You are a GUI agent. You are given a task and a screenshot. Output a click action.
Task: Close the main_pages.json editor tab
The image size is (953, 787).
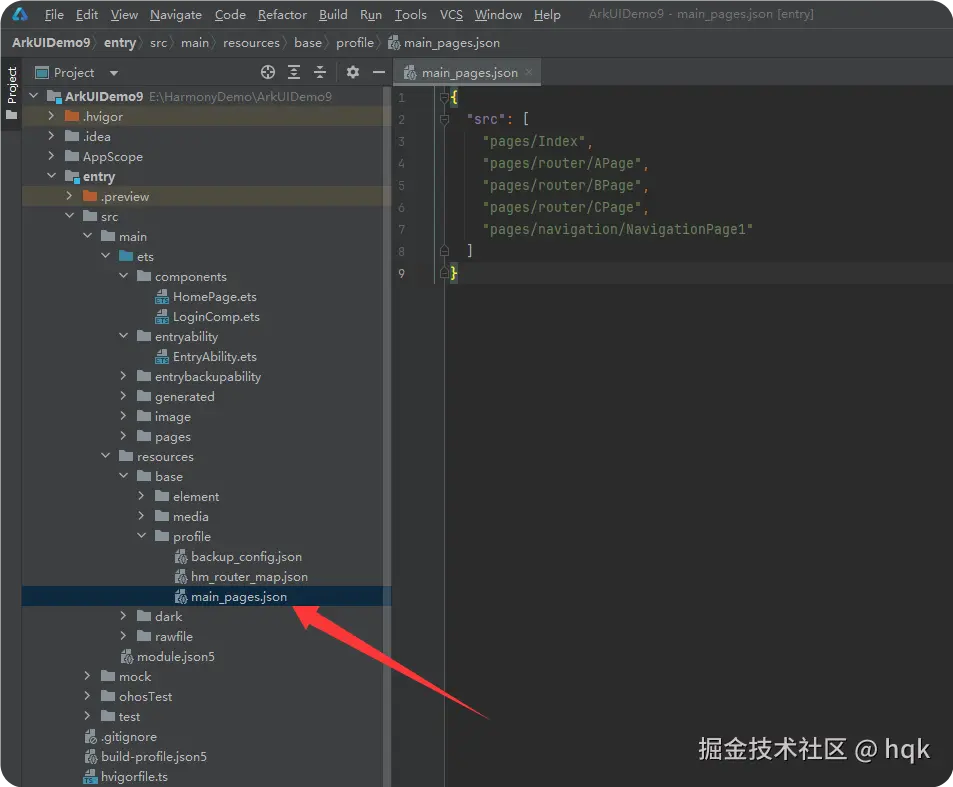(528, 72)
